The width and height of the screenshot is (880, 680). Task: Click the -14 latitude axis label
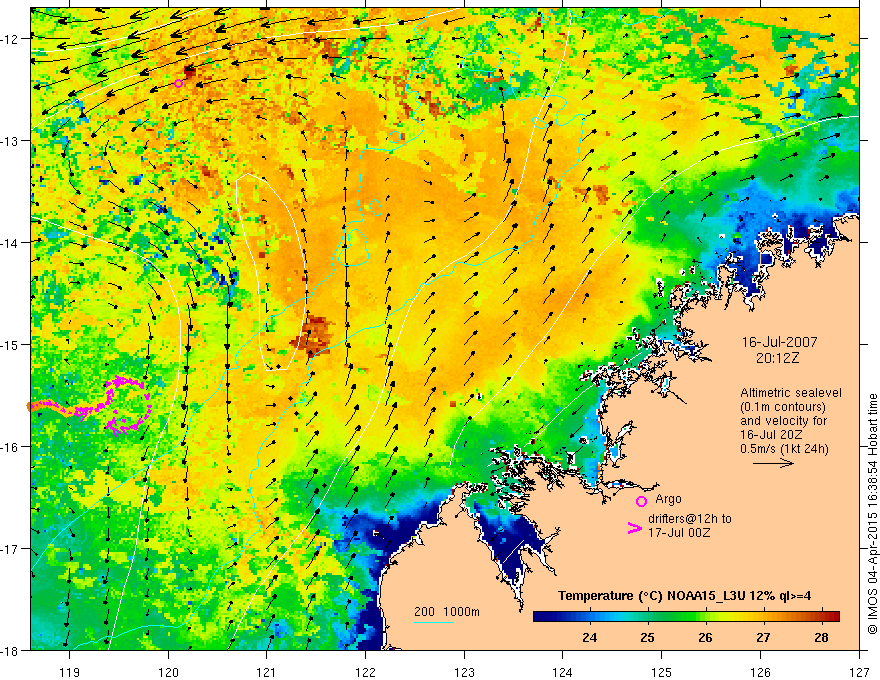click(x=10, y=243)
